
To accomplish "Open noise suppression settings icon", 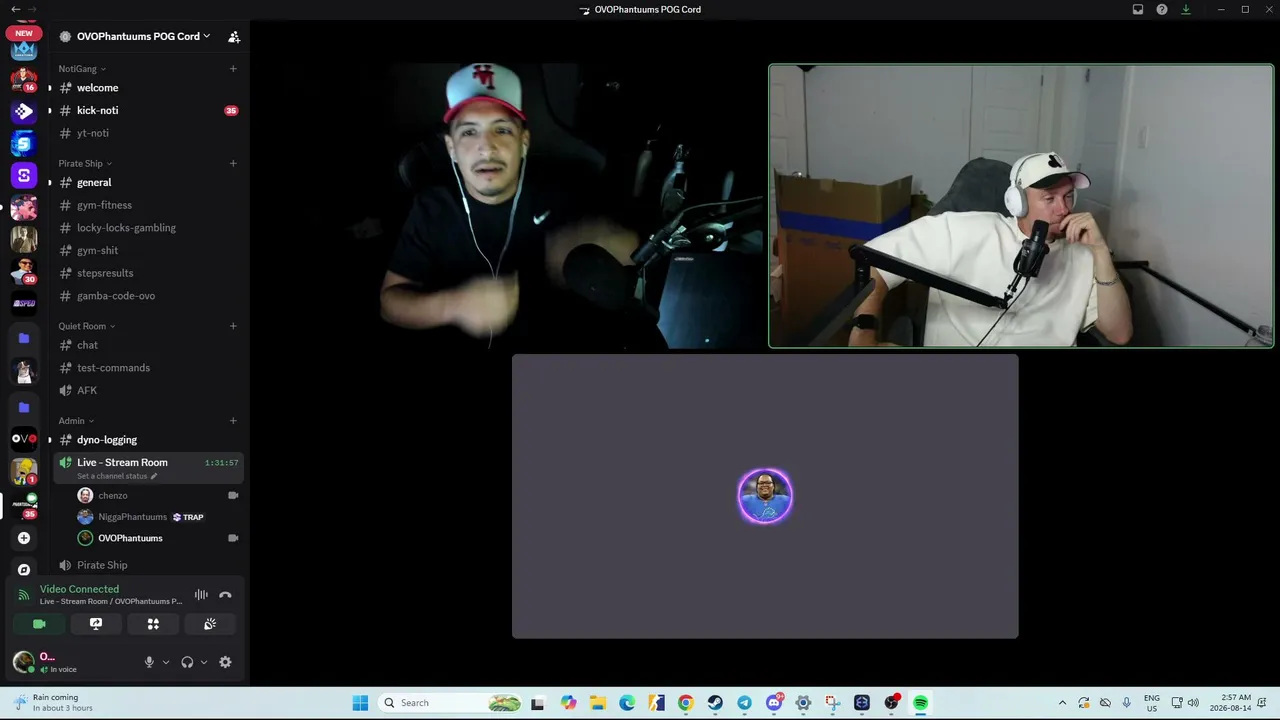I will click(x=201, y=595).
